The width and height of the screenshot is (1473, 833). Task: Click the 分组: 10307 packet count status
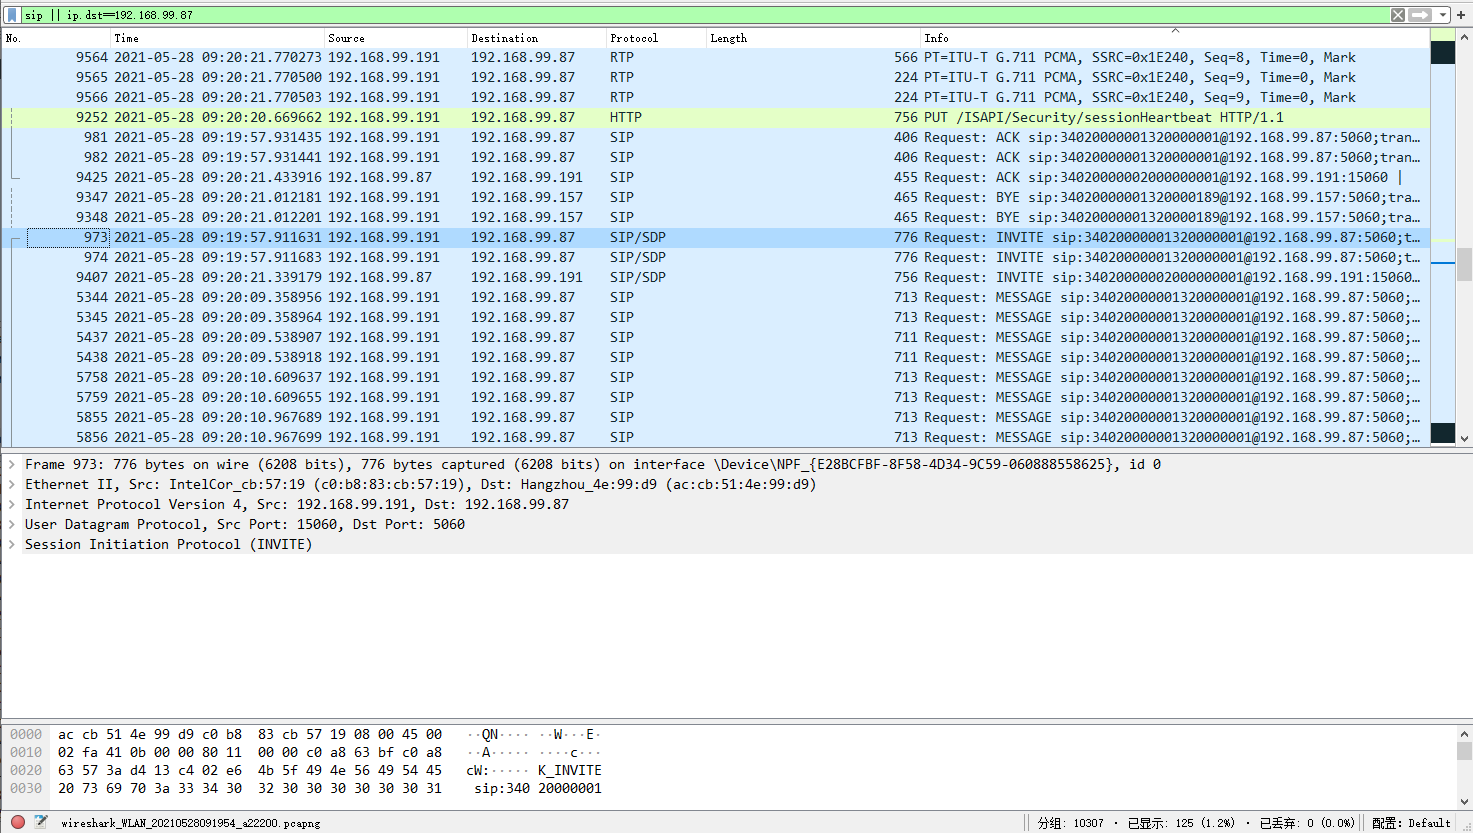[x=1071, y=823]
